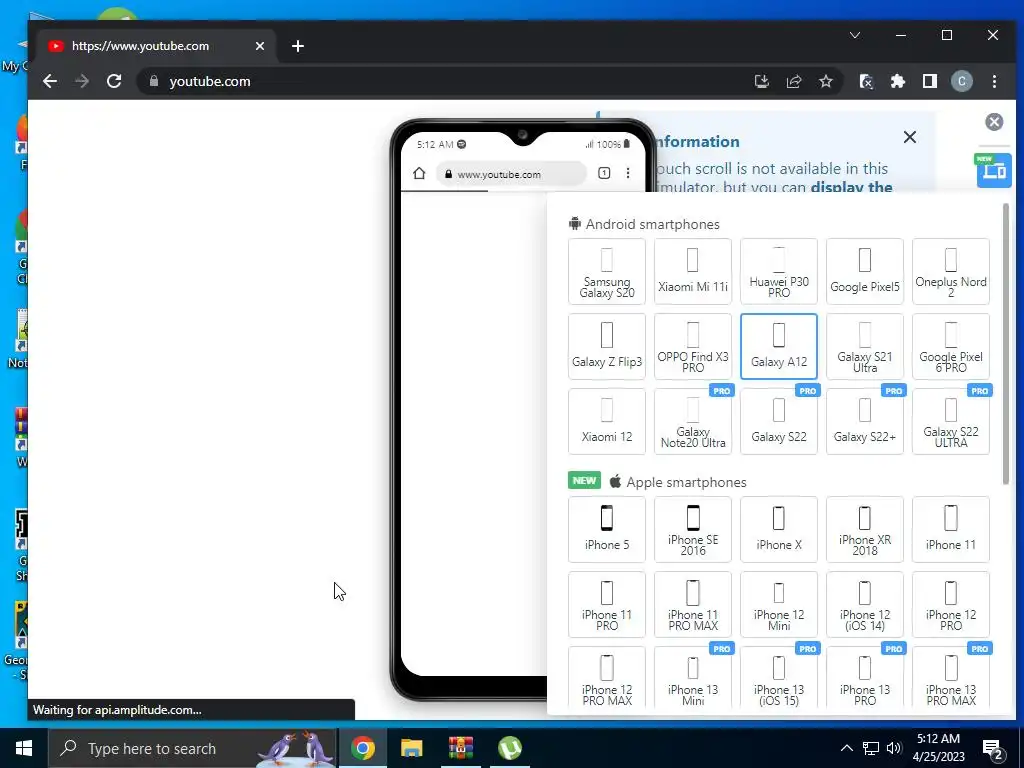Select the iPhone 11 device tile
The width and height of the screenshot is (1024, 768).
[x=951, y=529]
